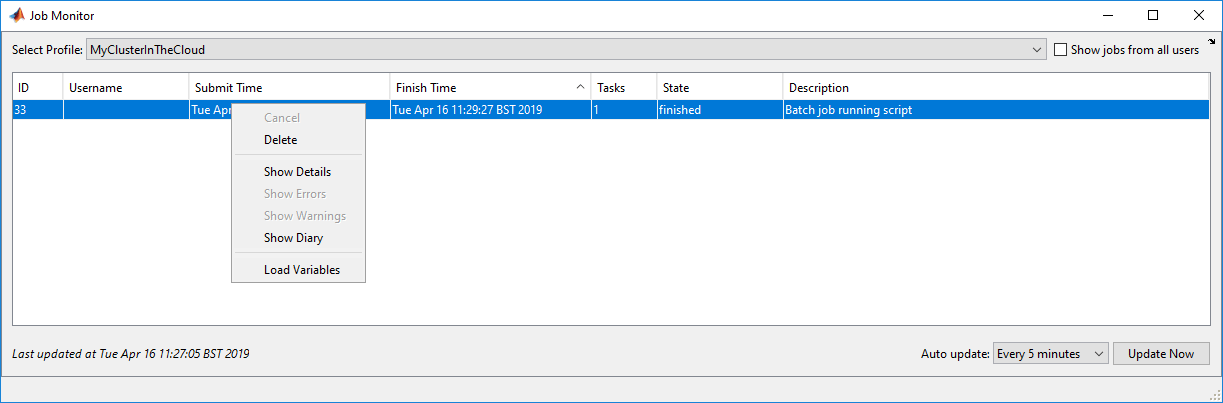Click the Tasks column header
Screen dimensions: 1223x403
coord(623,88)
